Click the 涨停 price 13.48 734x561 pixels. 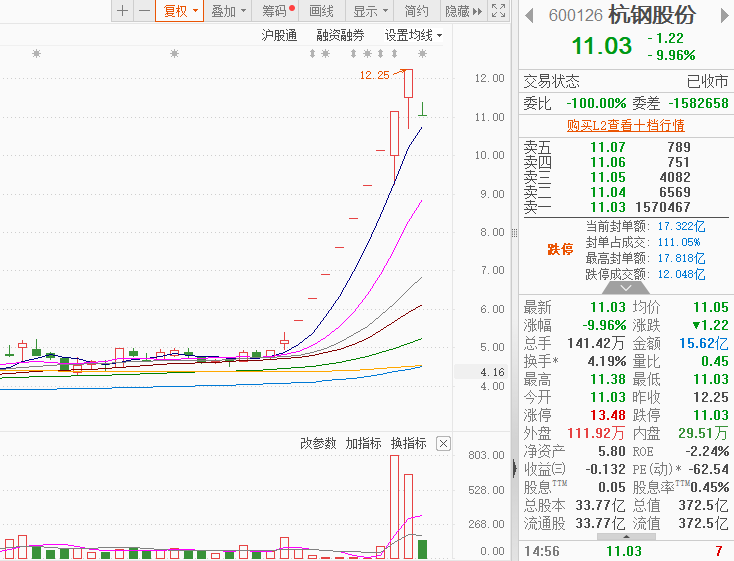tap(608, 415)
